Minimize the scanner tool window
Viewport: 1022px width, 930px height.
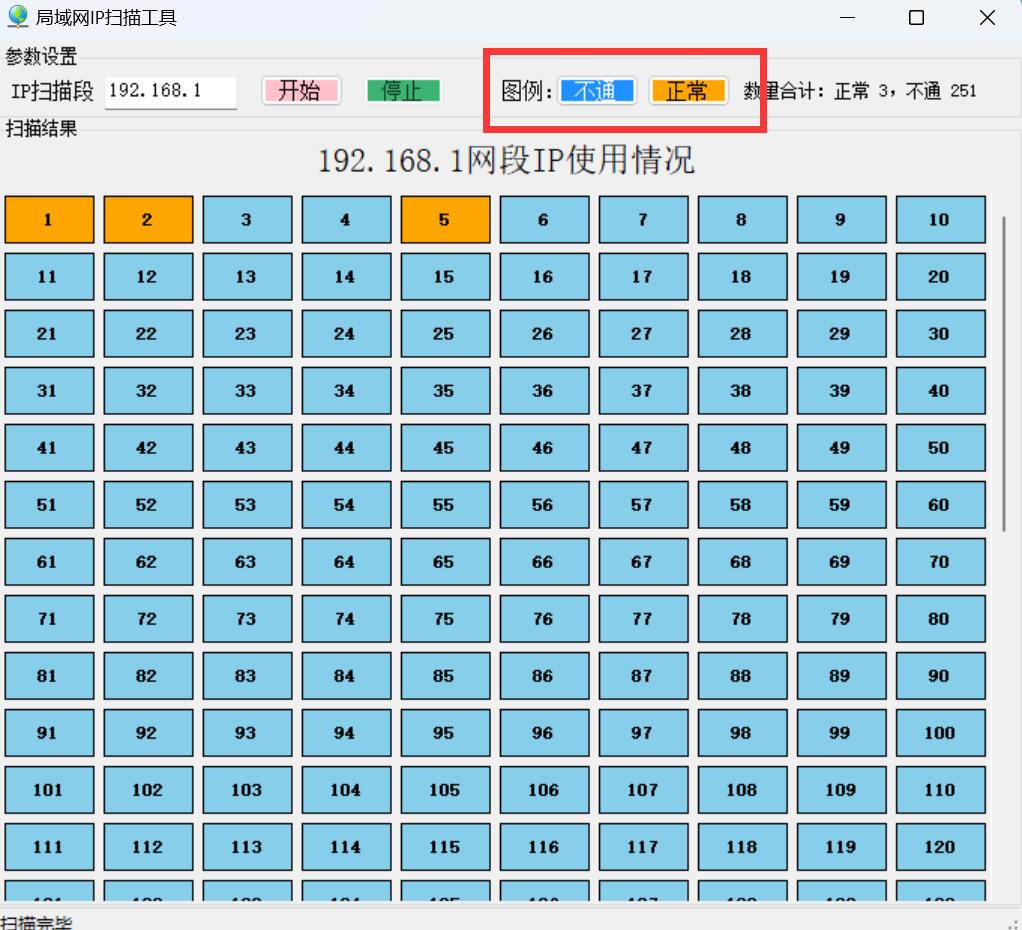click(x=847, y=18)
